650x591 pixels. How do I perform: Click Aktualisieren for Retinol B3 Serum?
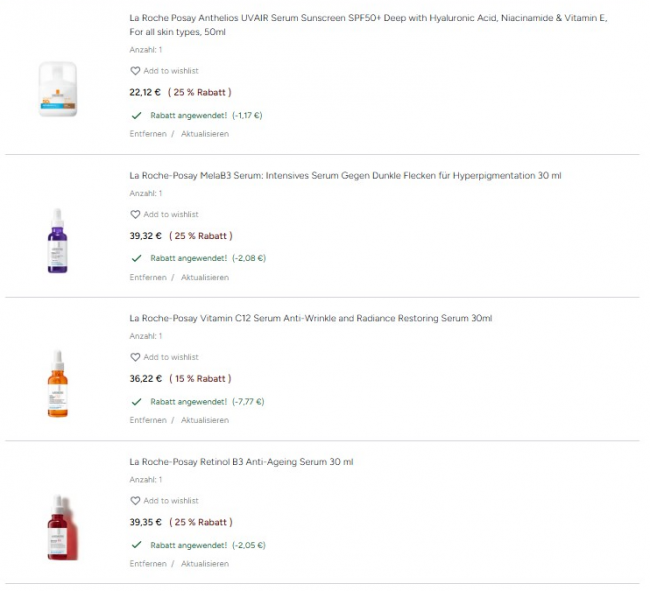(205, 564)
